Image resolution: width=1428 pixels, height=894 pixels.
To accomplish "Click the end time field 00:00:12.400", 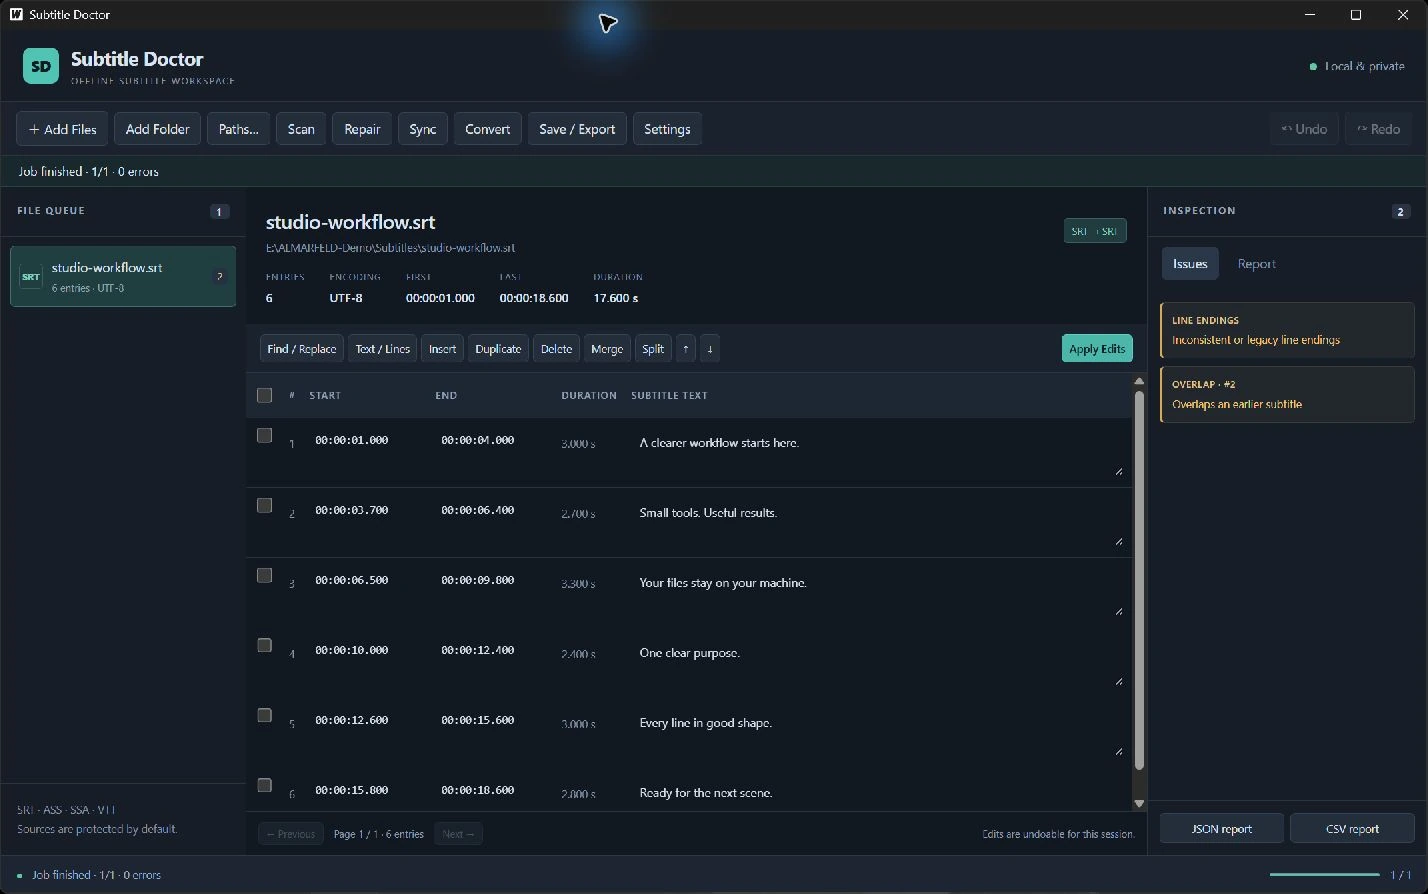I will [477, 650].
